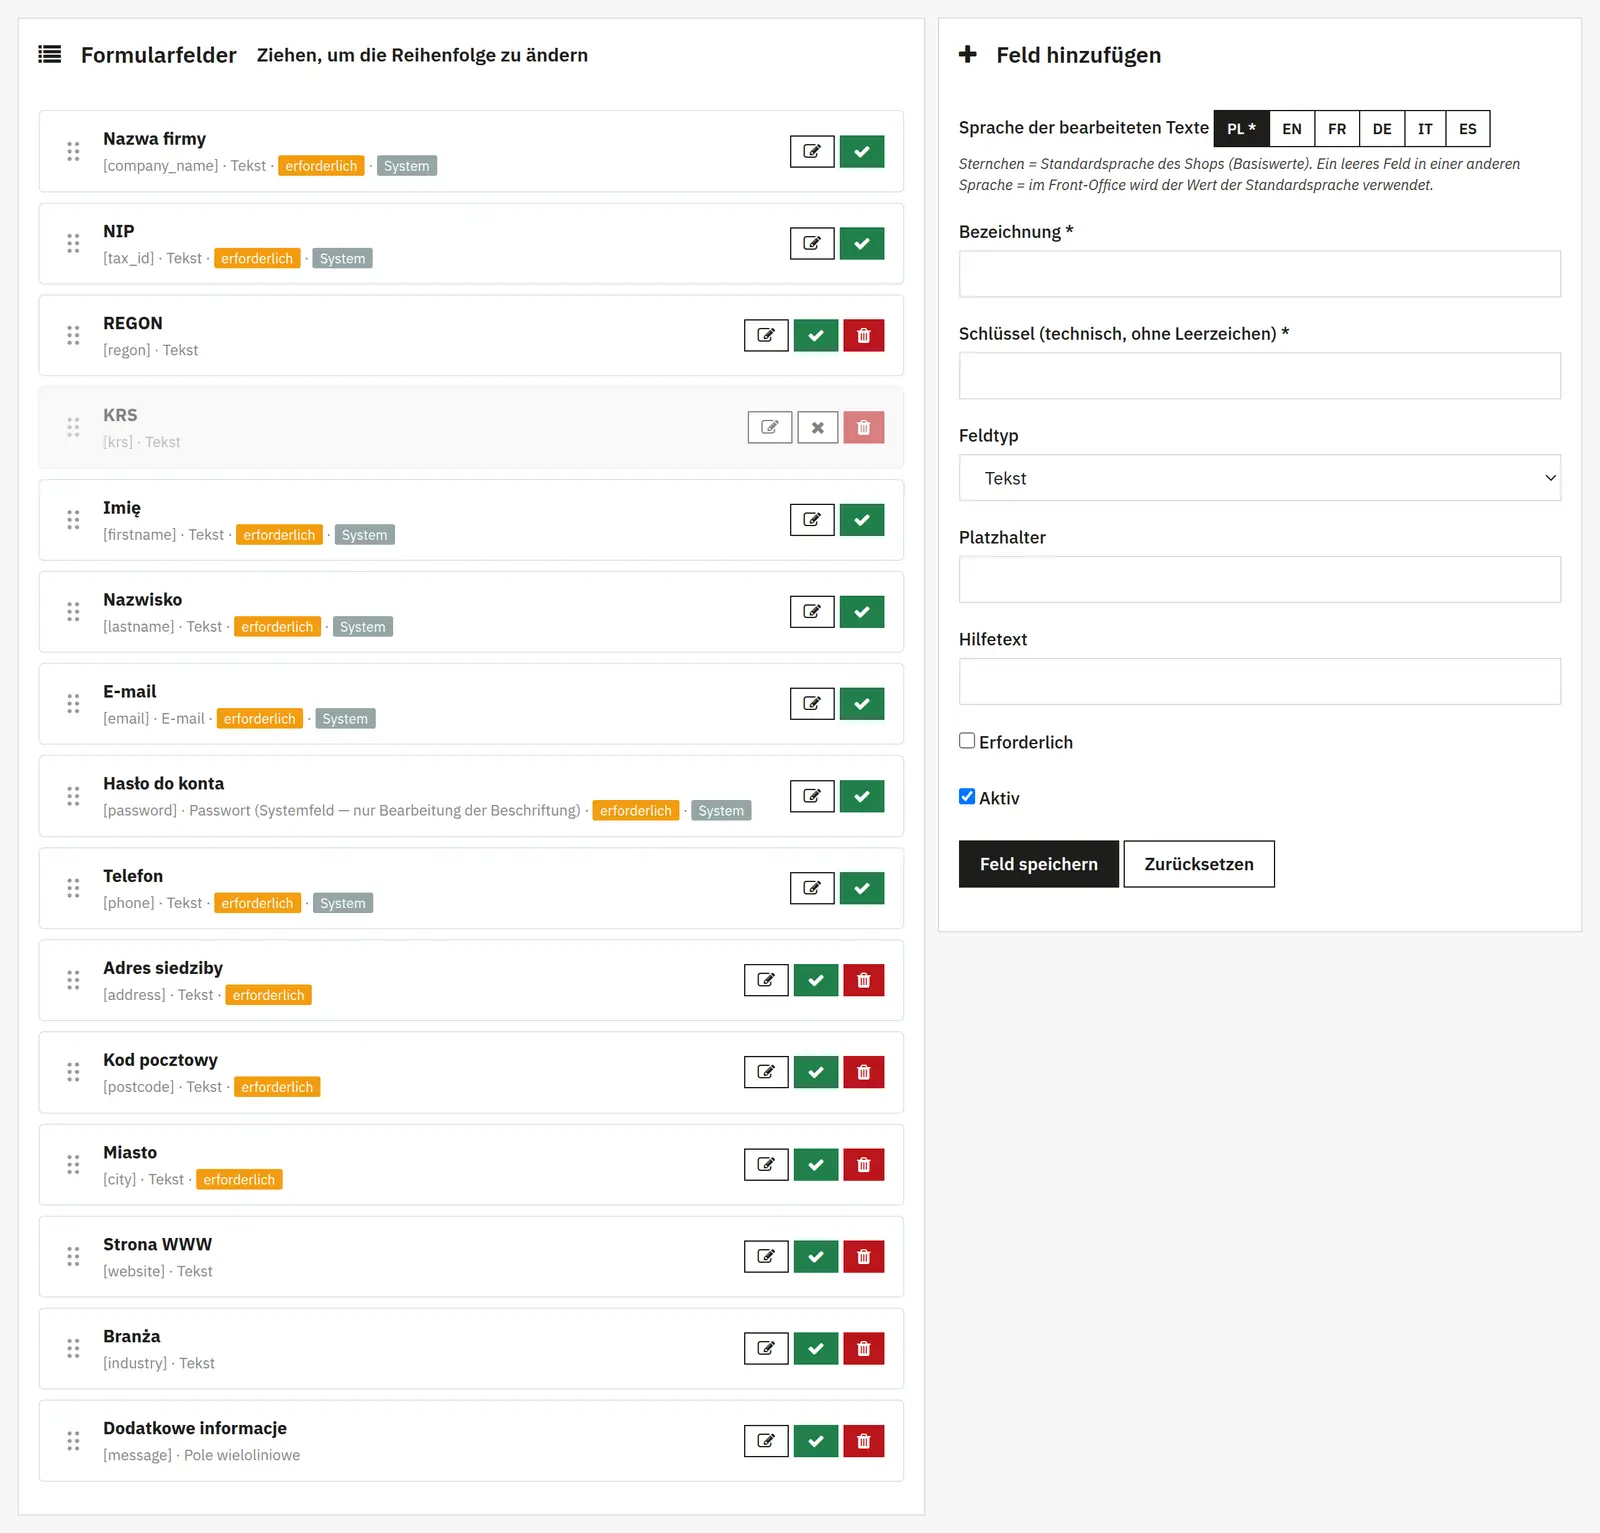Switch to the DE language tab

[1382, 129]
